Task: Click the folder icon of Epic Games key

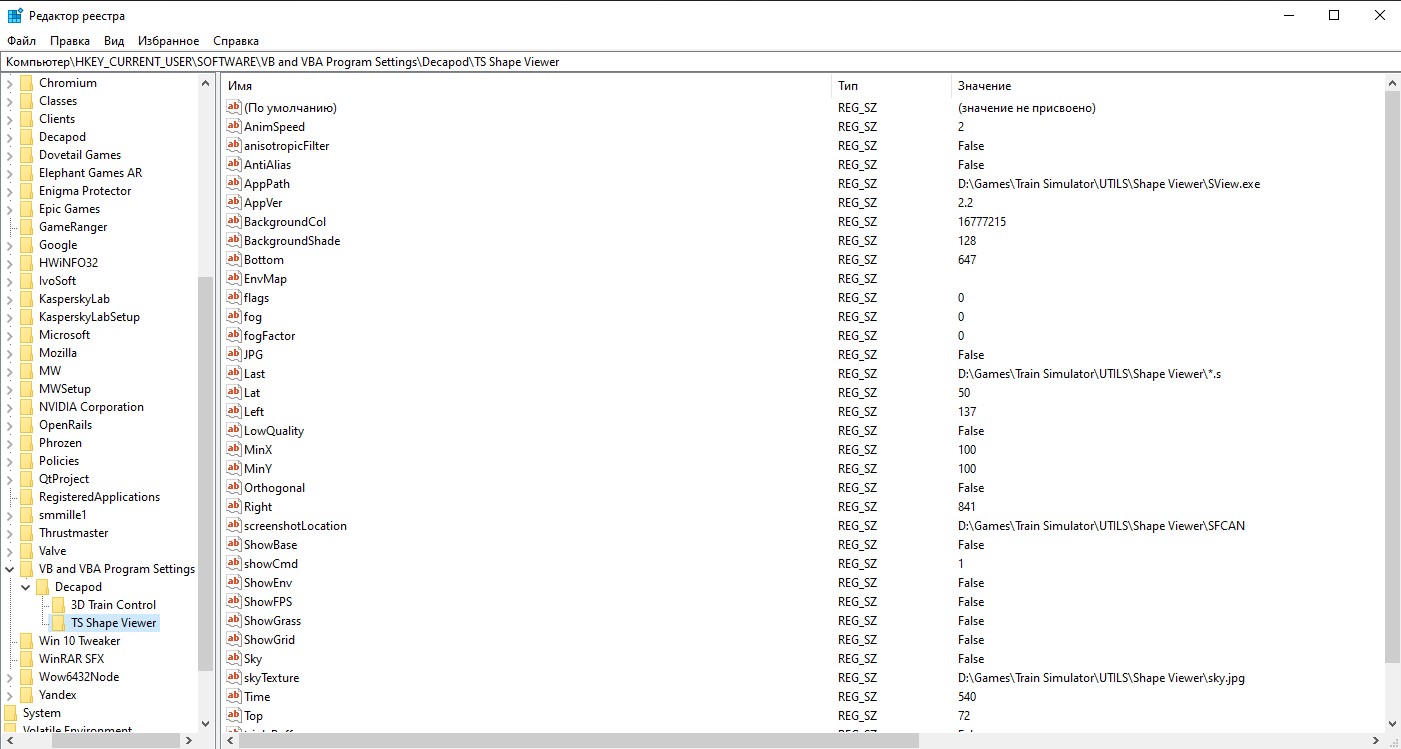Action: (x=26, y=209)
